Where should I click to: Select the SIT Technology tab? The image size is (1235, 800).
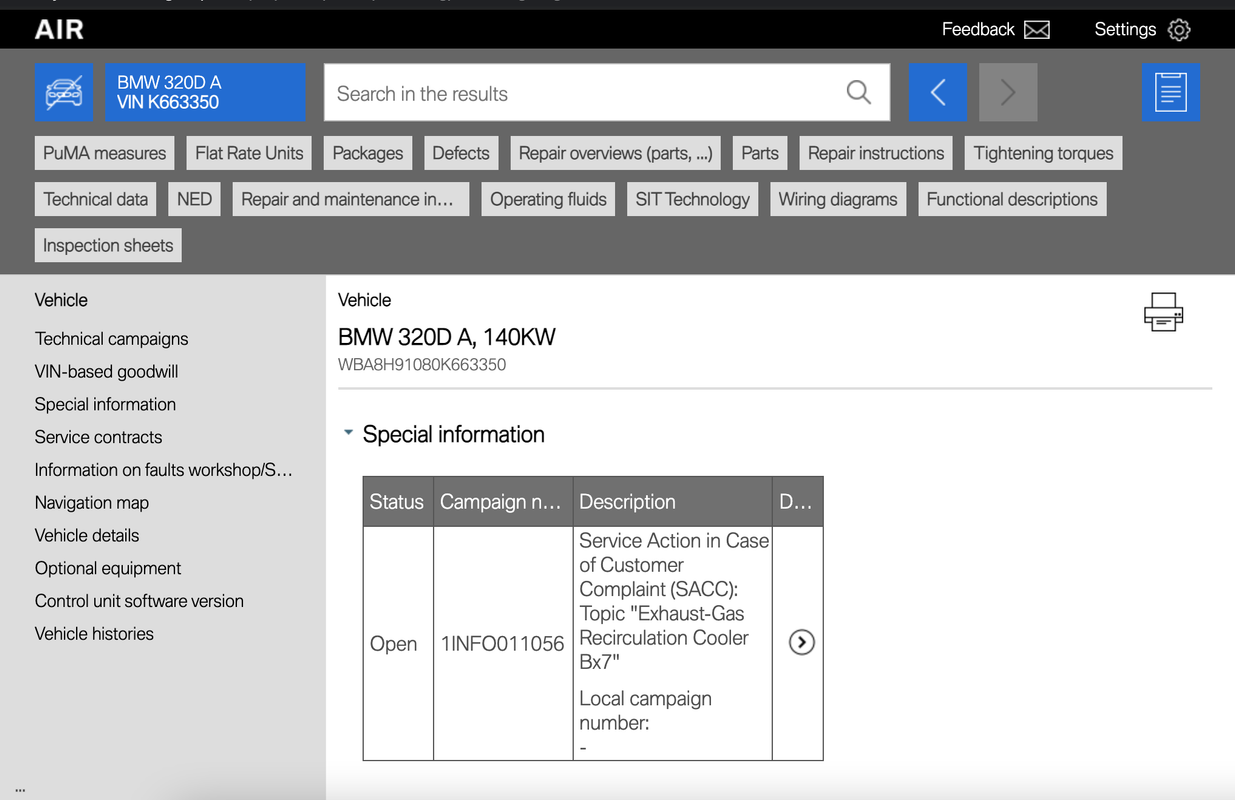(x=692, y=199)
